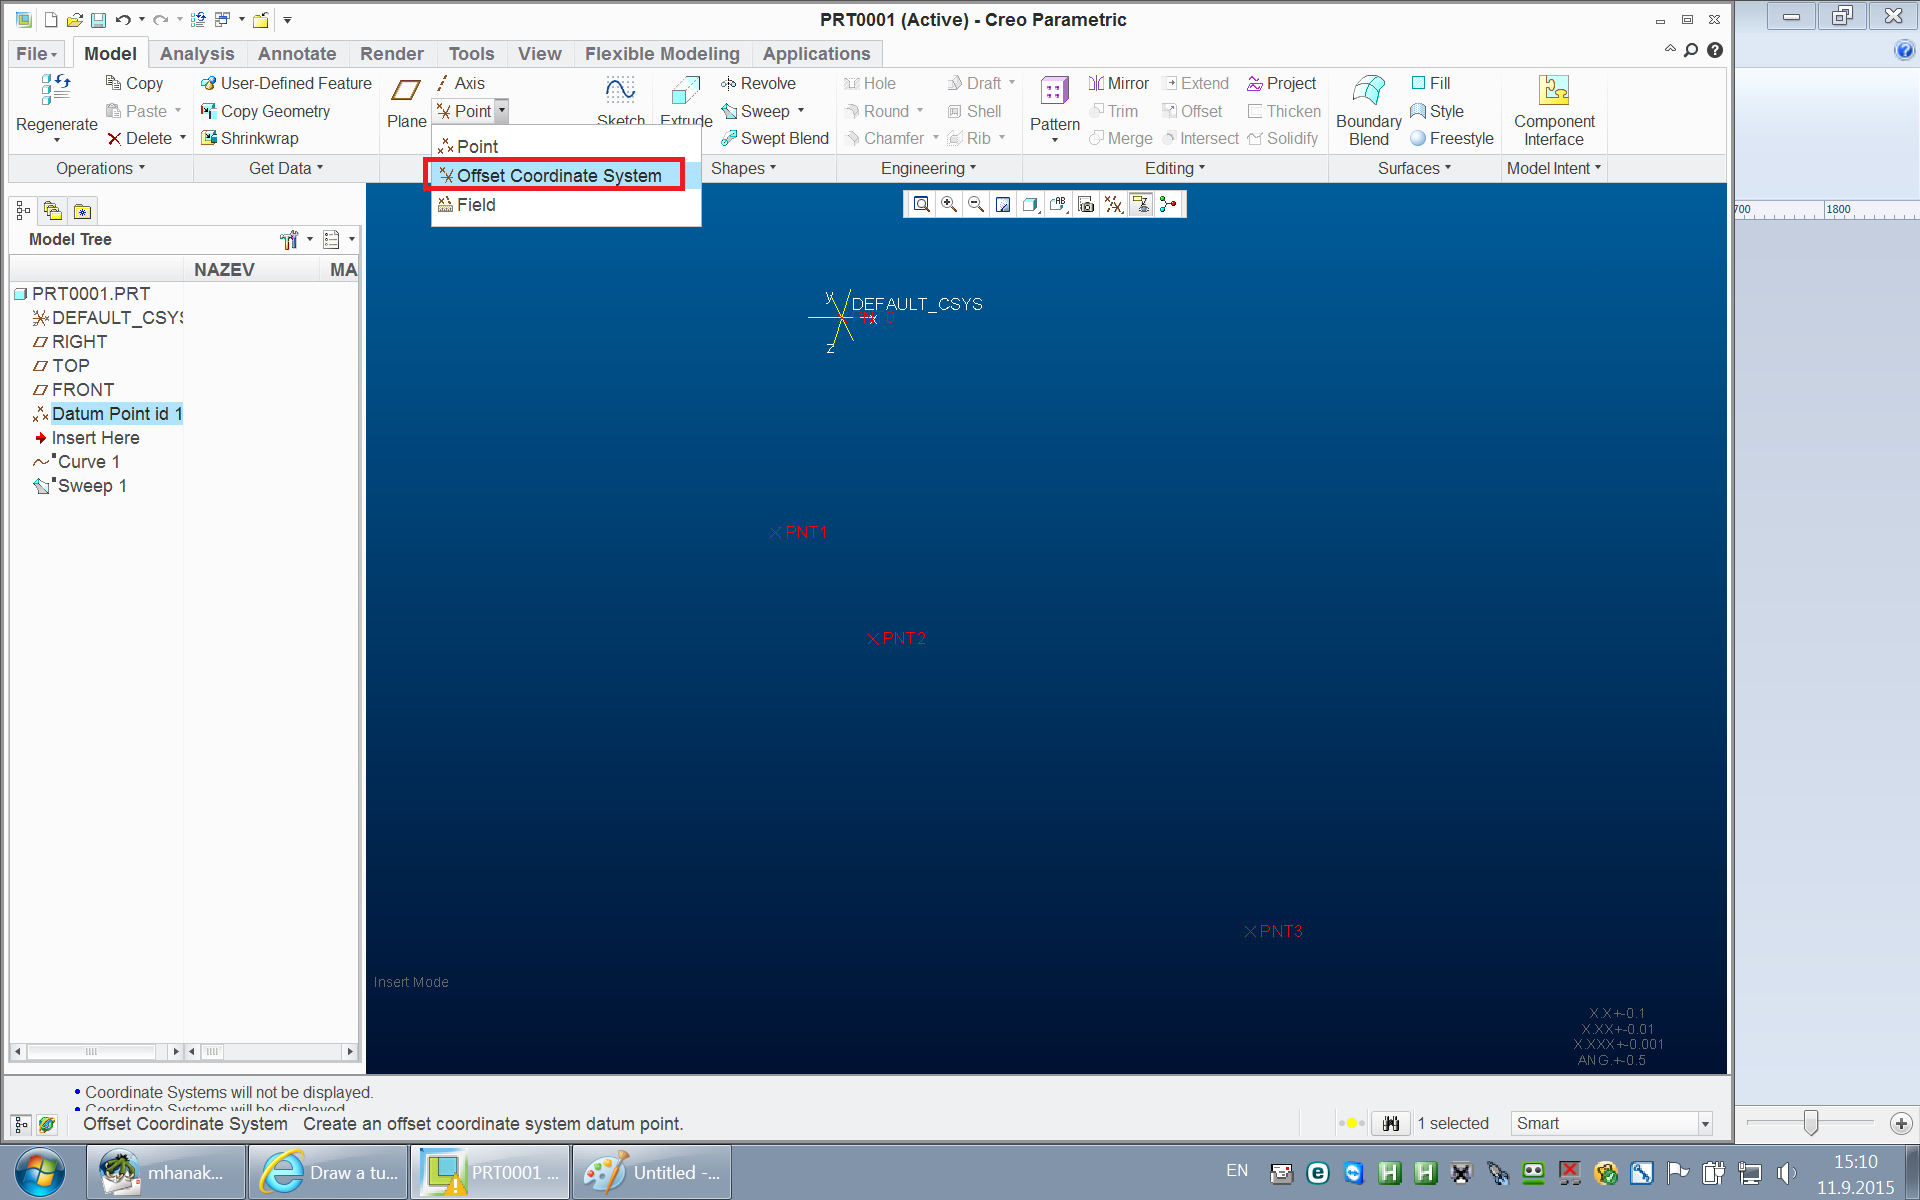Image resolution: width=1920 pixels, height=1200 pixels.
Task: Click Copy Geometry button
Action: tap(265, 112)
